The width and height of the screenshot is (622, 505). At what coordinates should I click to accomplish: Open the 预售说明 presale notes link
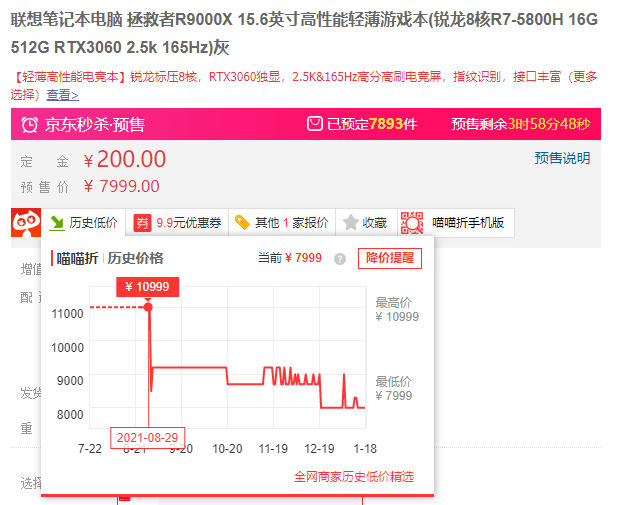tap(562, 158)
